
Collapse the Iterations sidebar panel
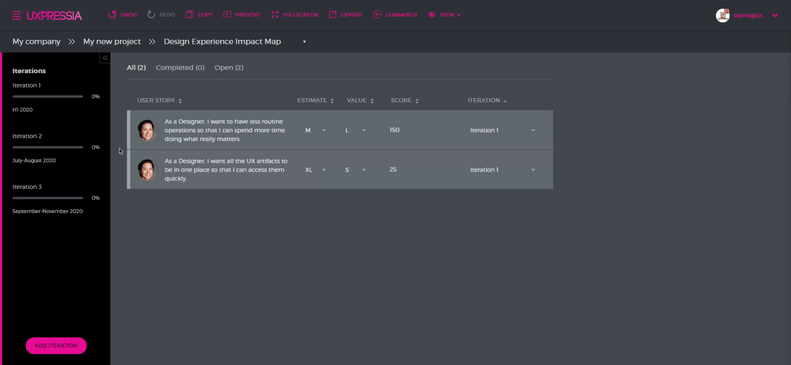[x=105, y=58]
